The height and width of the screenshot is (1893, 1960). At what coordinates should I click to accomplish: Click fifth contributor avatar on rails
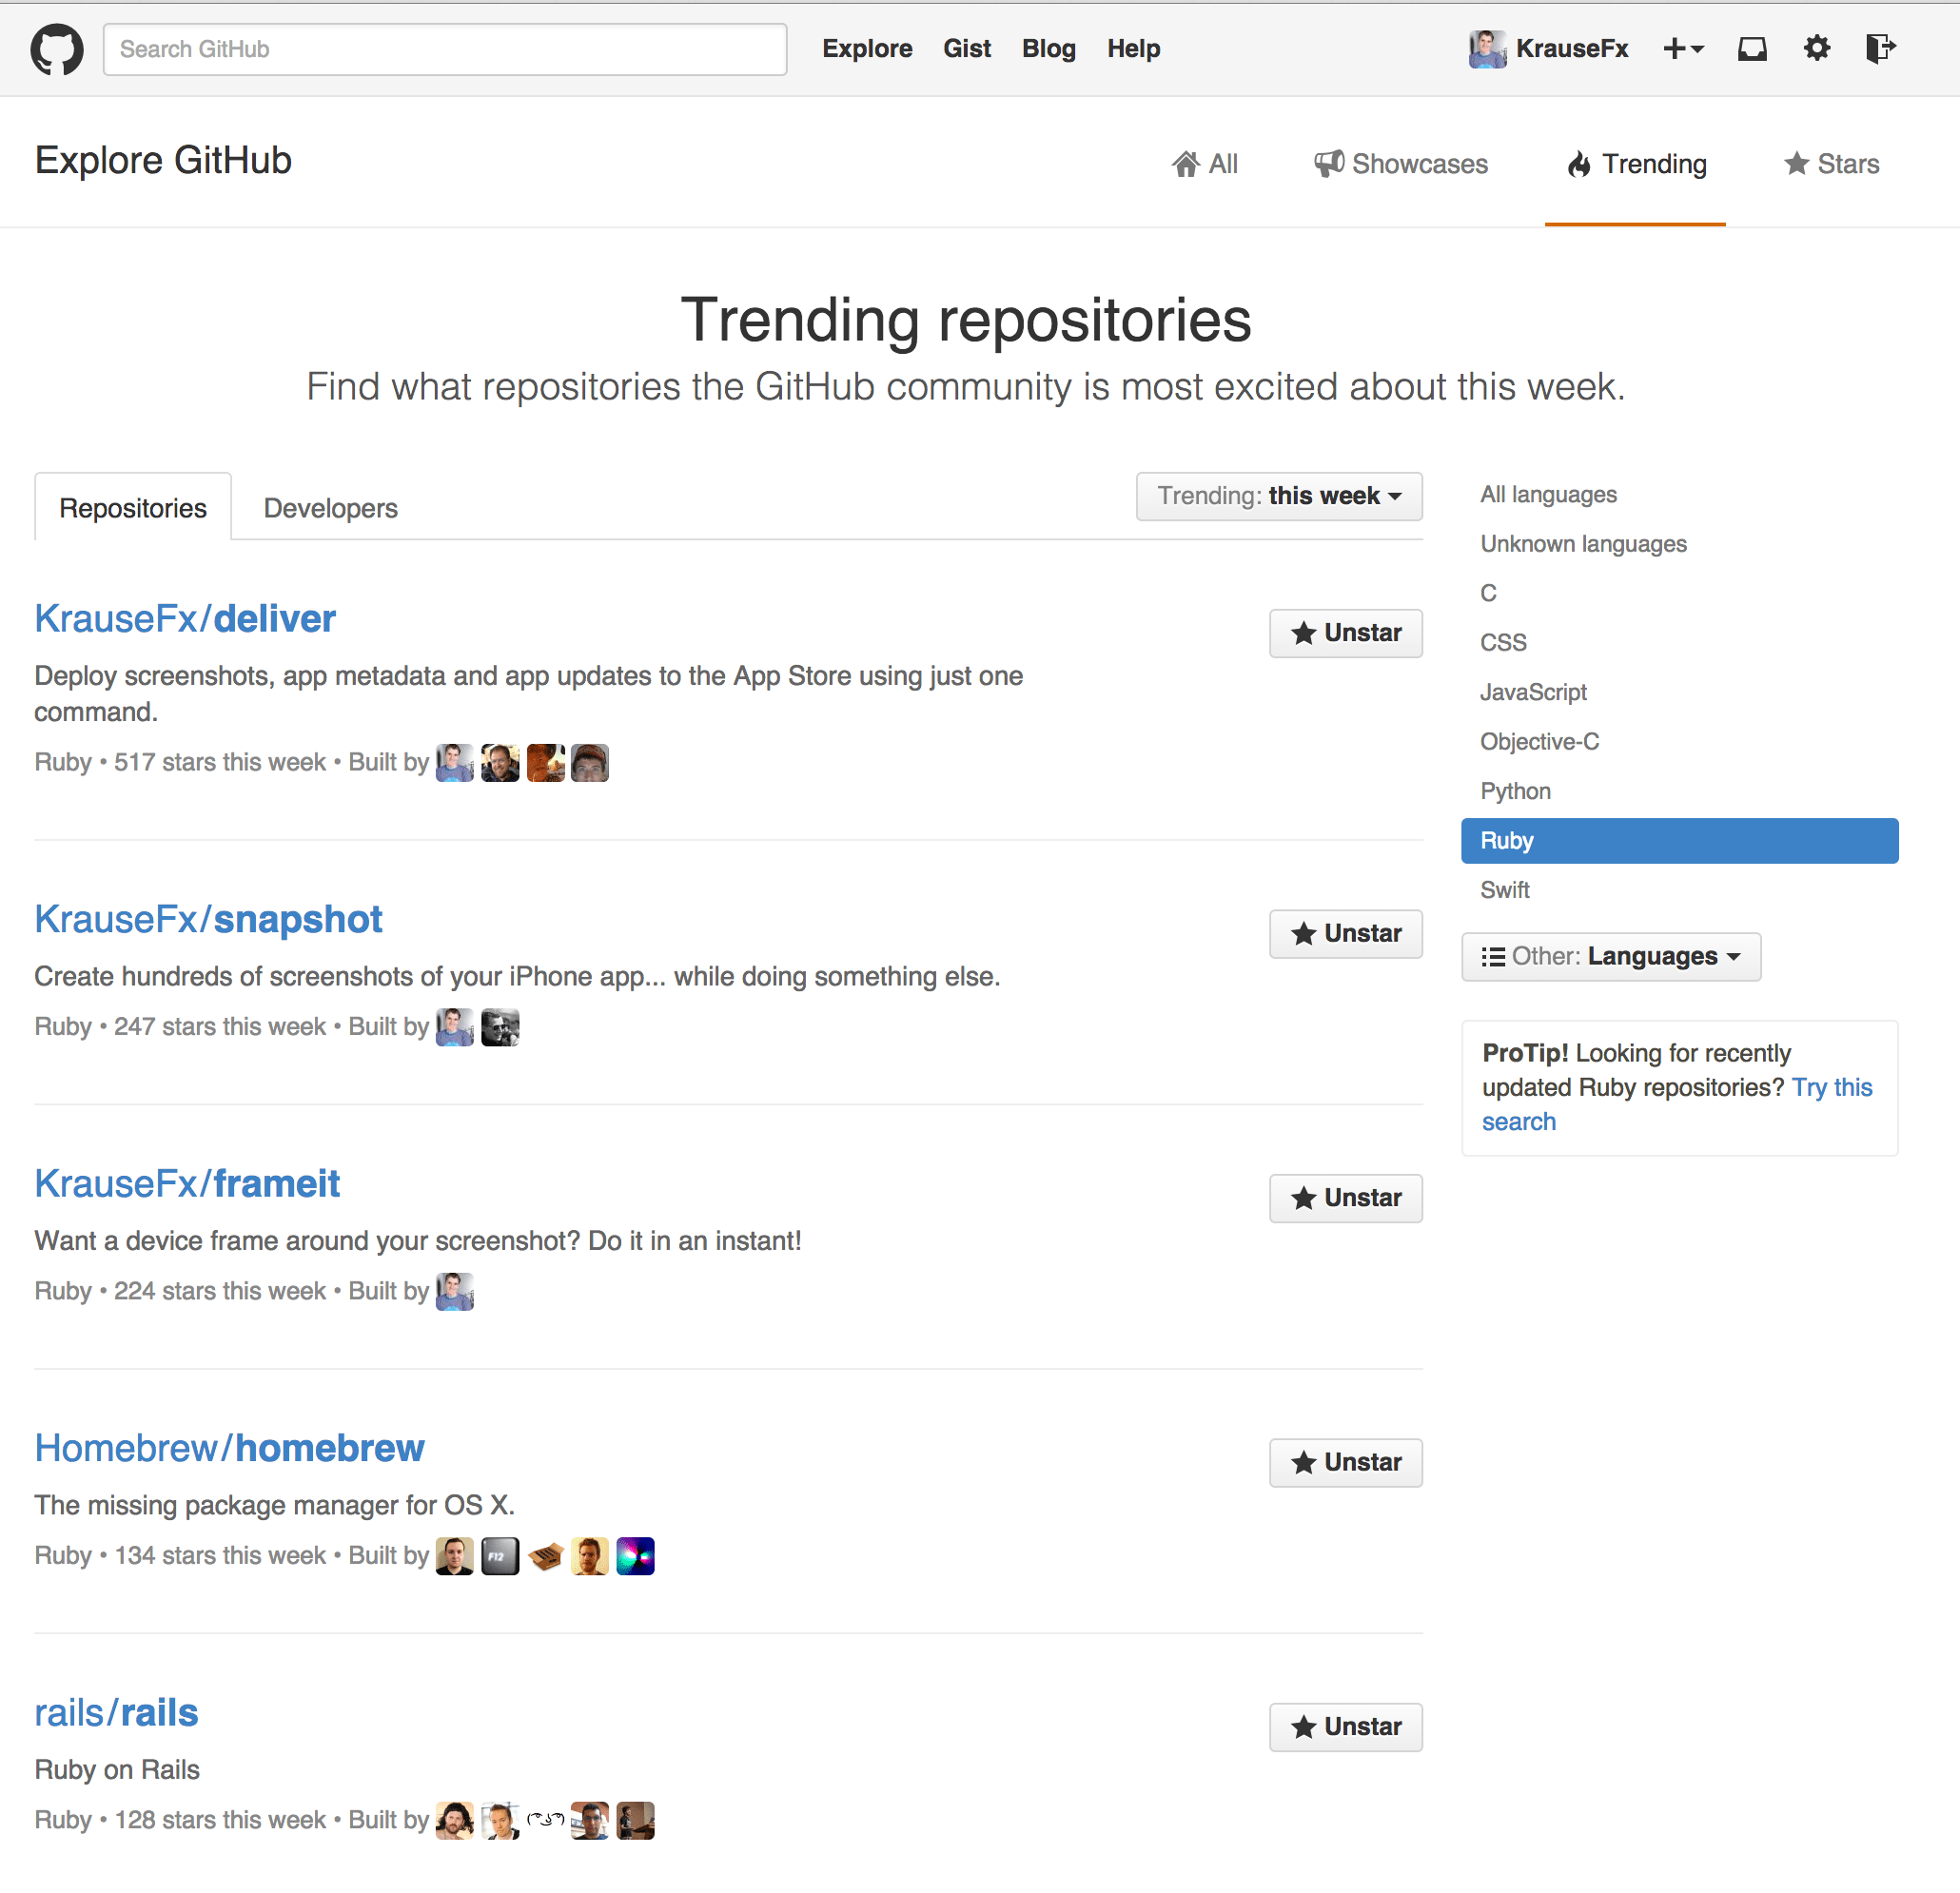pyautogui.click(x=635, y=1821)
